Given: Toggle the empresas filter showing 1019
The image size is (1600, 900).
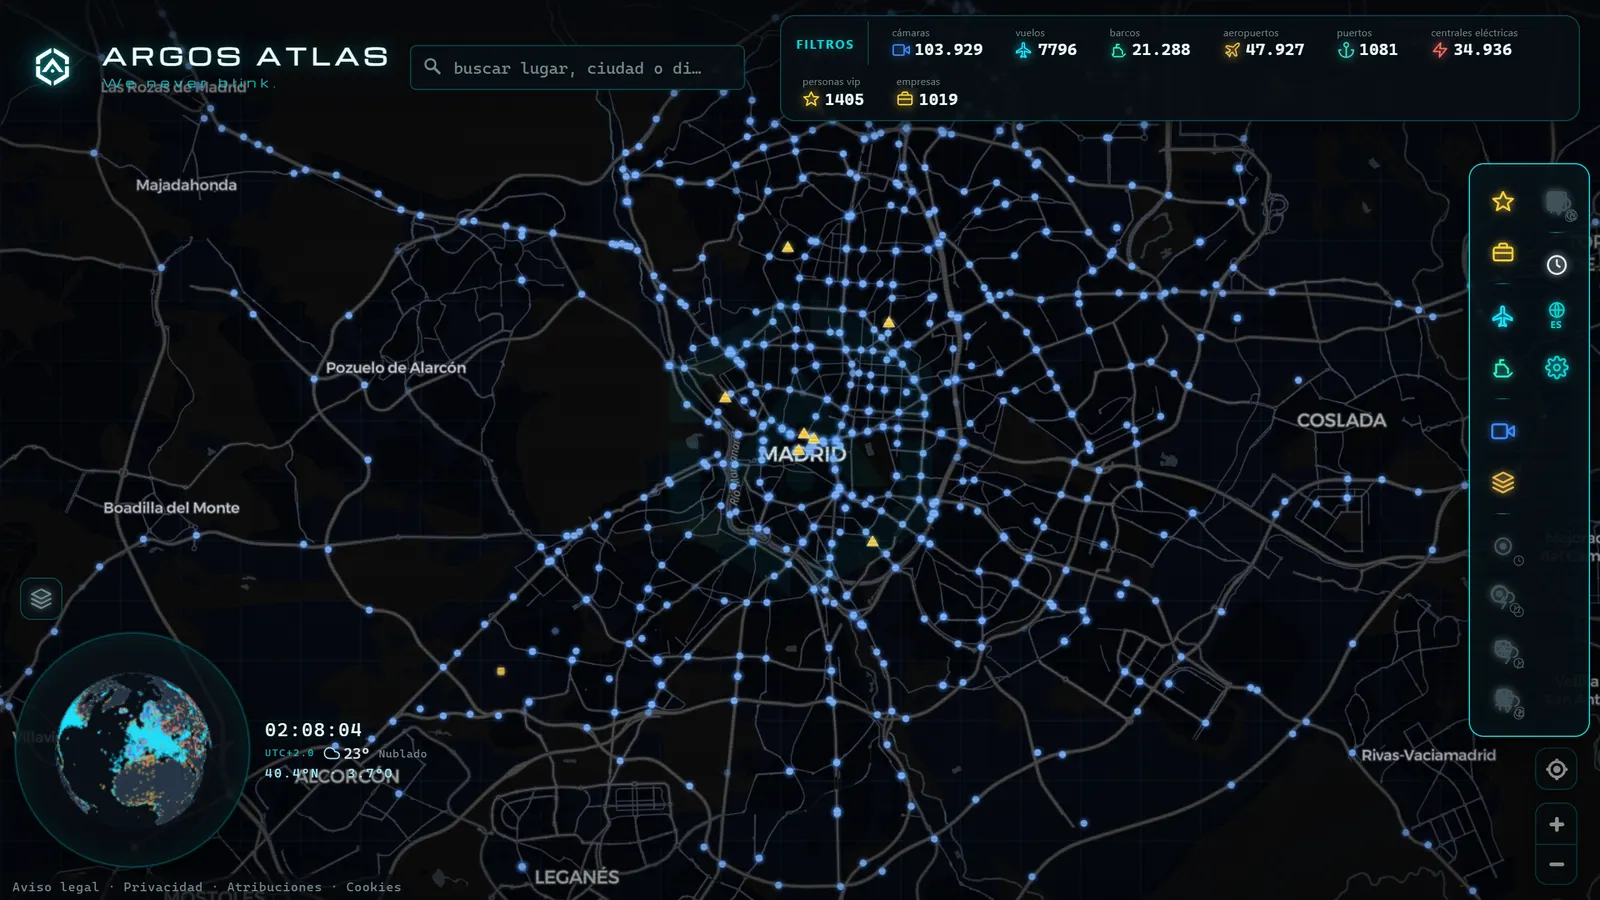Looking at the screenshot, I should [x=927, y=93].
